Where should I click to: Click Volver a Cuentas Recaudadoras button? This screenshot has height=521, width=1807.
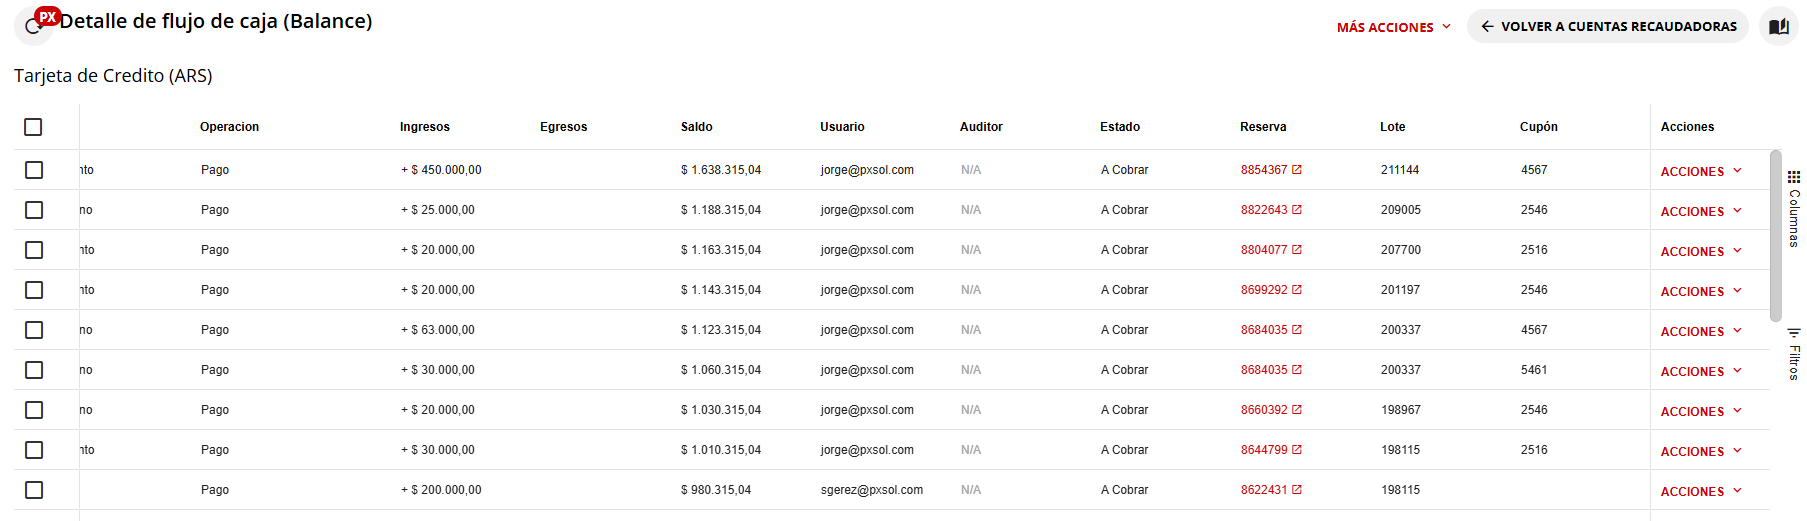click(x=1608, y=27)
